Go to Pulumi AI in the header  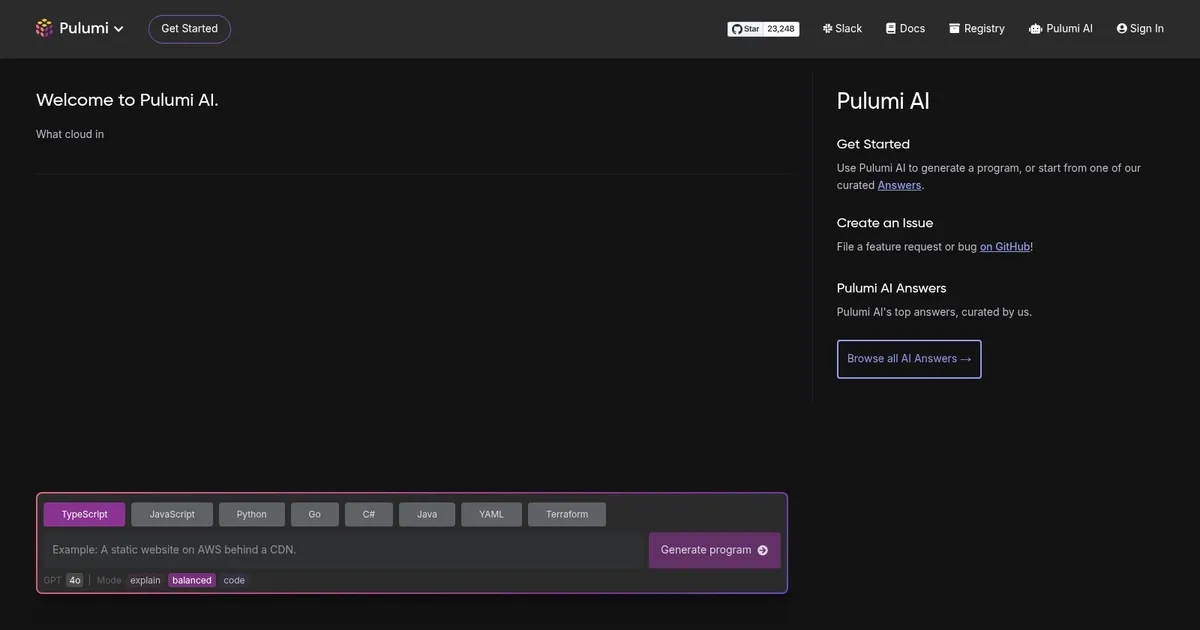point(1061,29)
